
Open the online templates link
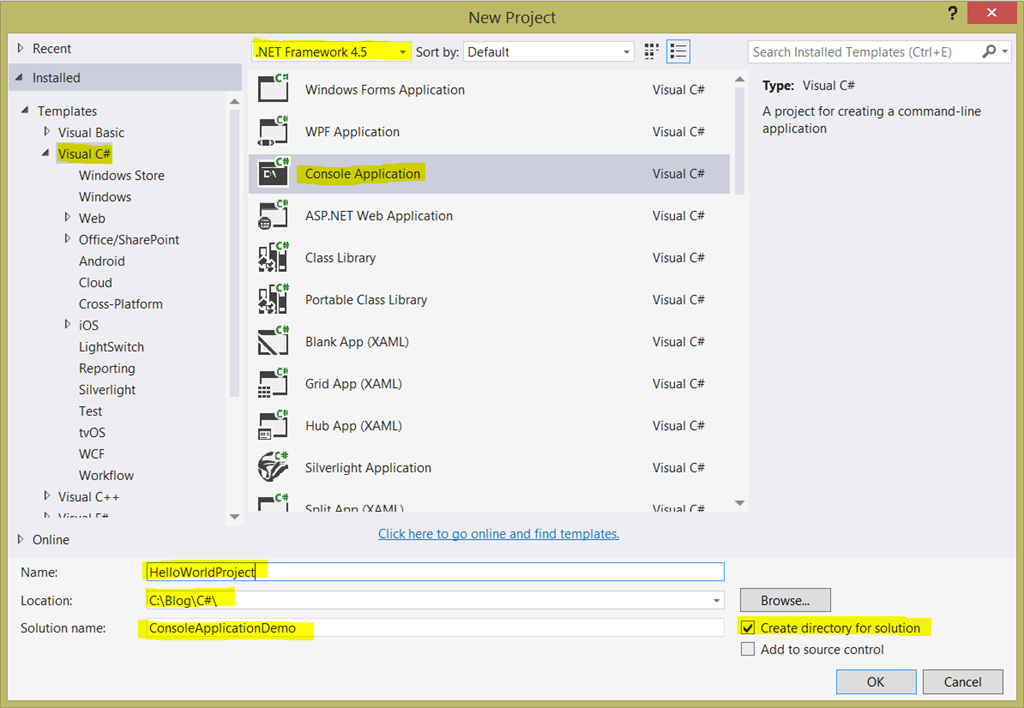(498, 533)
